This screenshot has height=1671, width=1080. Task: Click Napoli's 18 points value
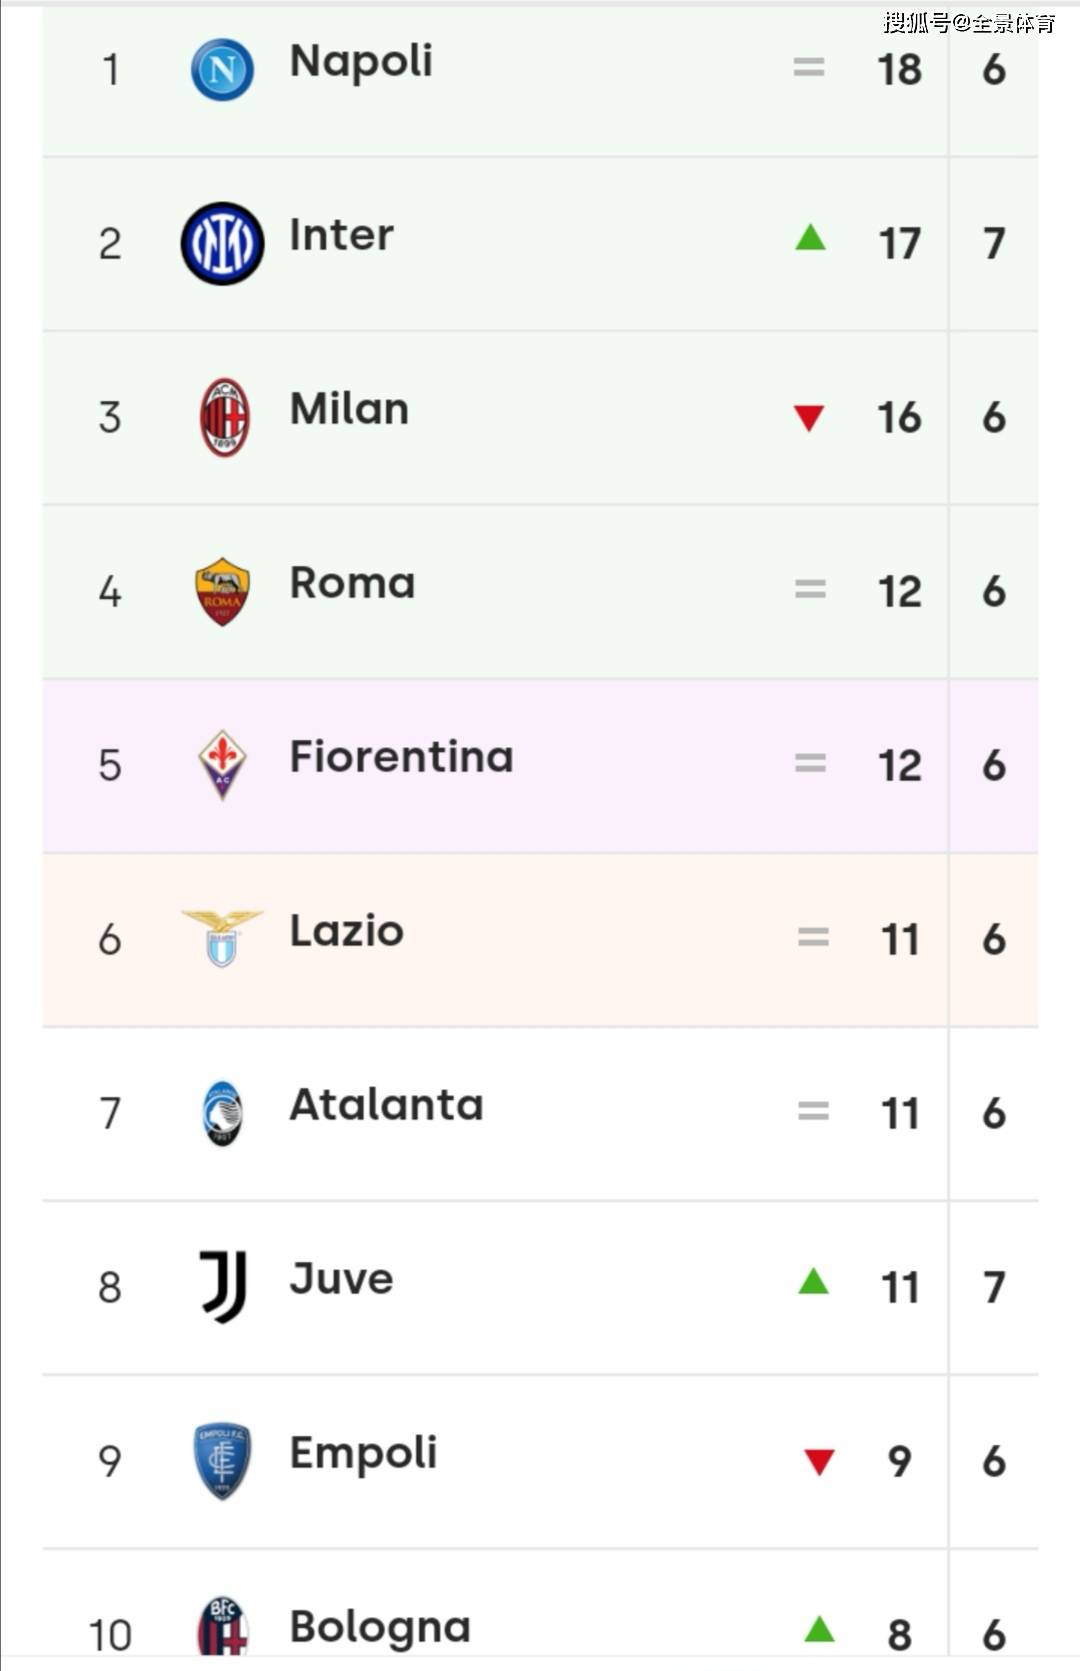click(x=899, y=70)
